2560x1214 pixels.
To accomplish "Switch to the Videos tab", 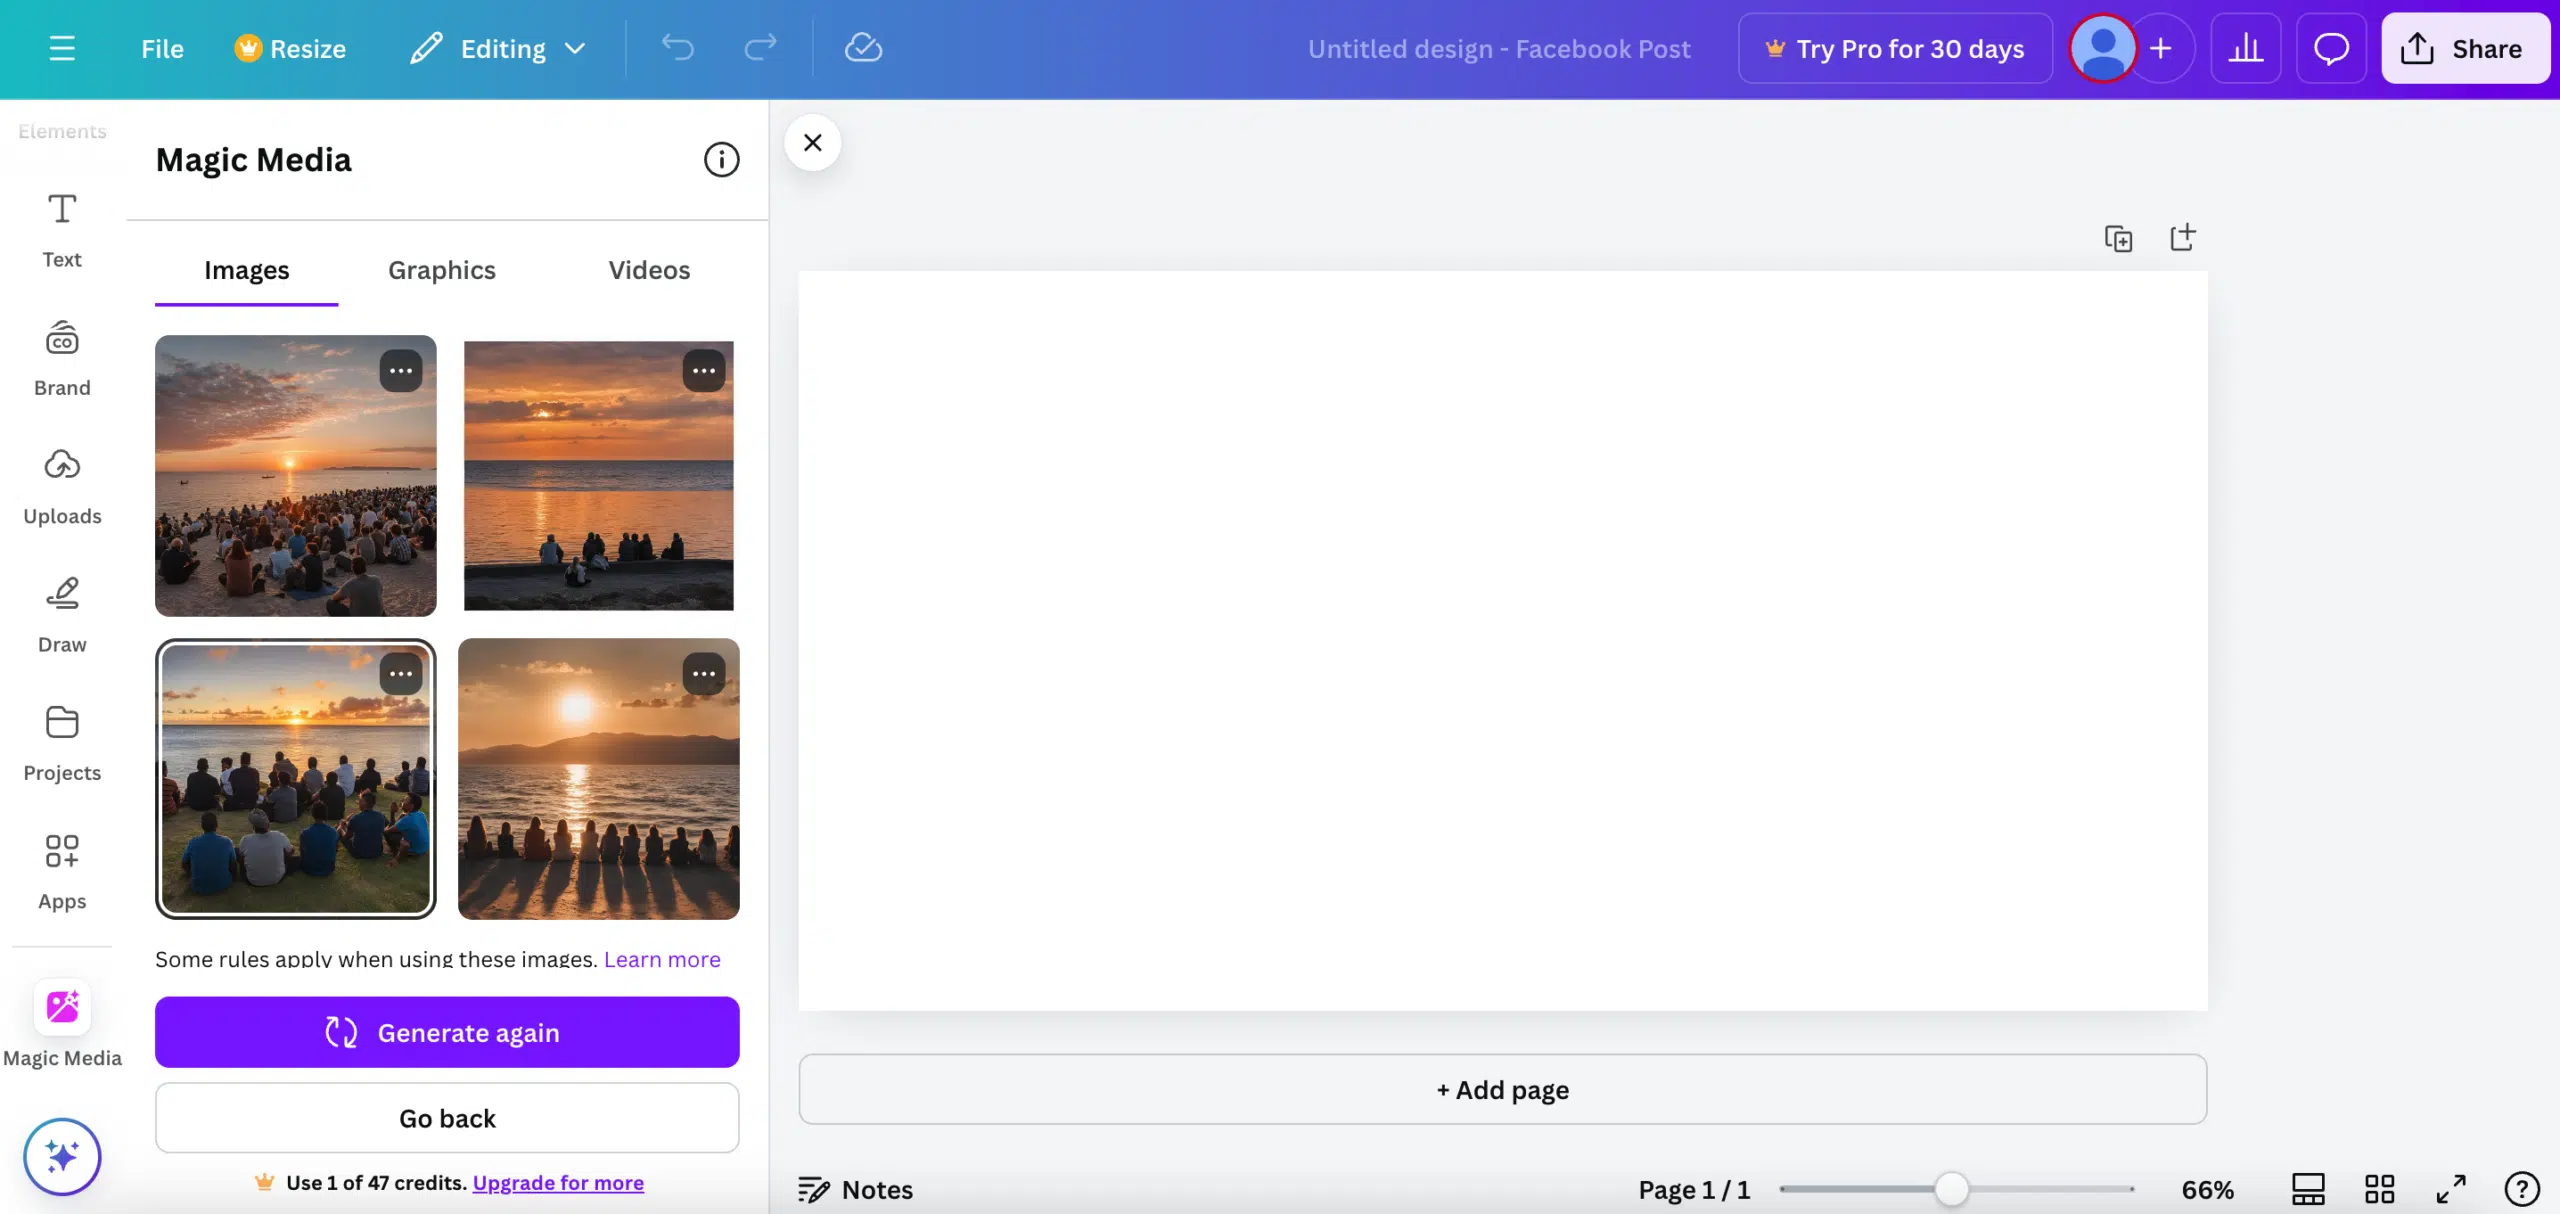I will 649,270.
